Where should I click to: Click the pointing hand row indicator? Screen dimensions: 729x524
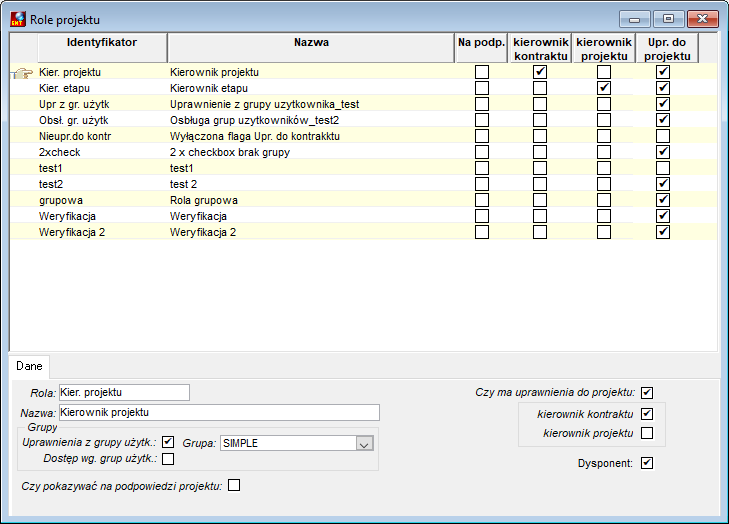click(x=23, y=73)
